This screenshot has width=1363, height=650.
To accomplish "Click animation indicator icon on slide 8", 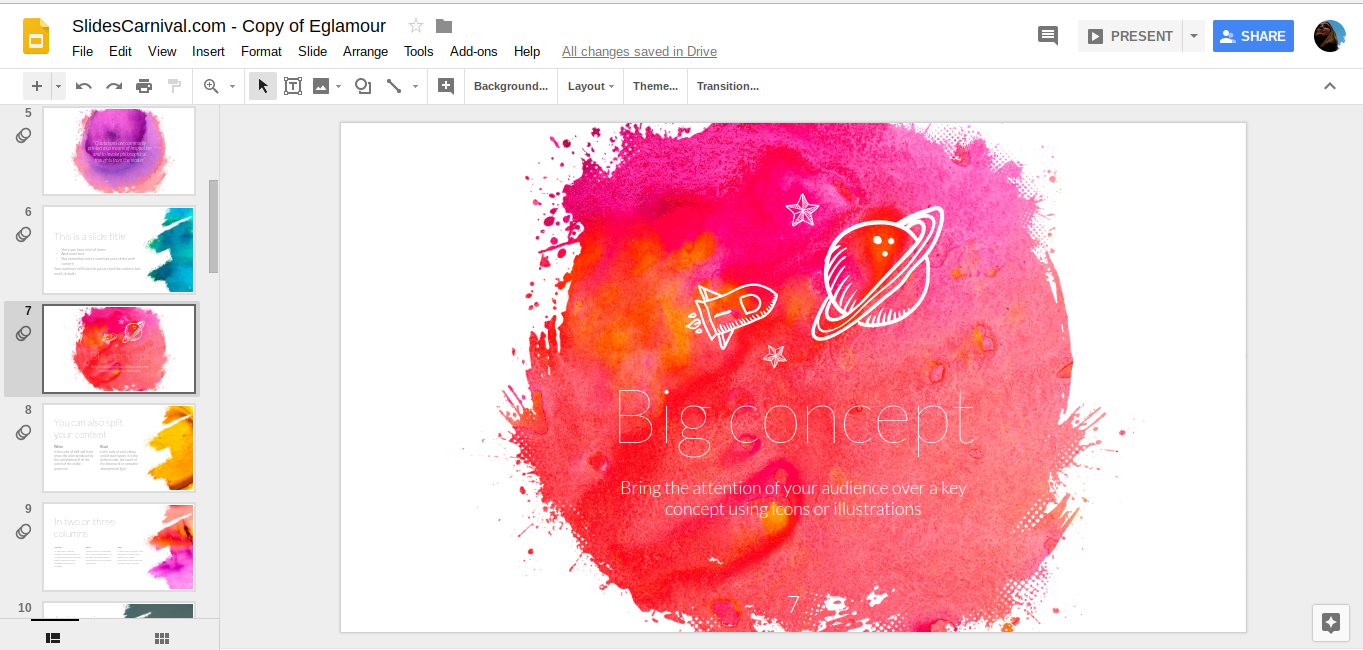I will click(24, 433).
